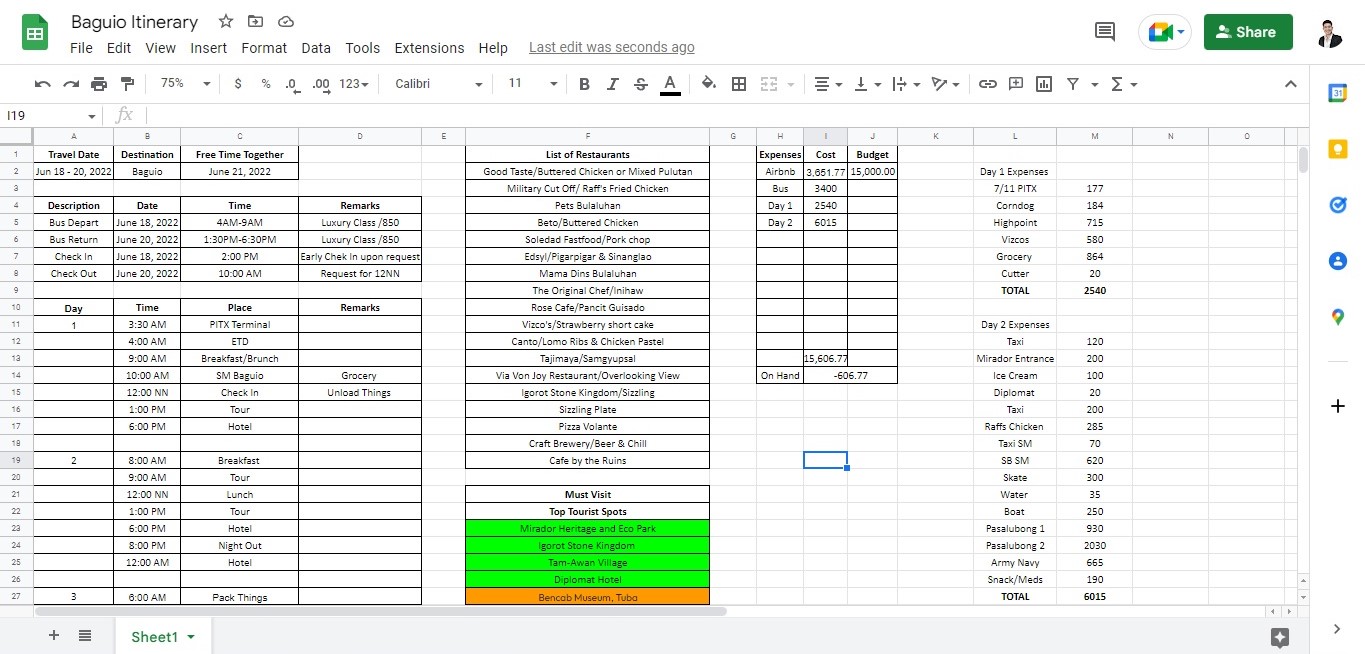1365x654 pixels.
Task: Open the zoom level 75% dropdown
Action: click(x=186, y=84)
